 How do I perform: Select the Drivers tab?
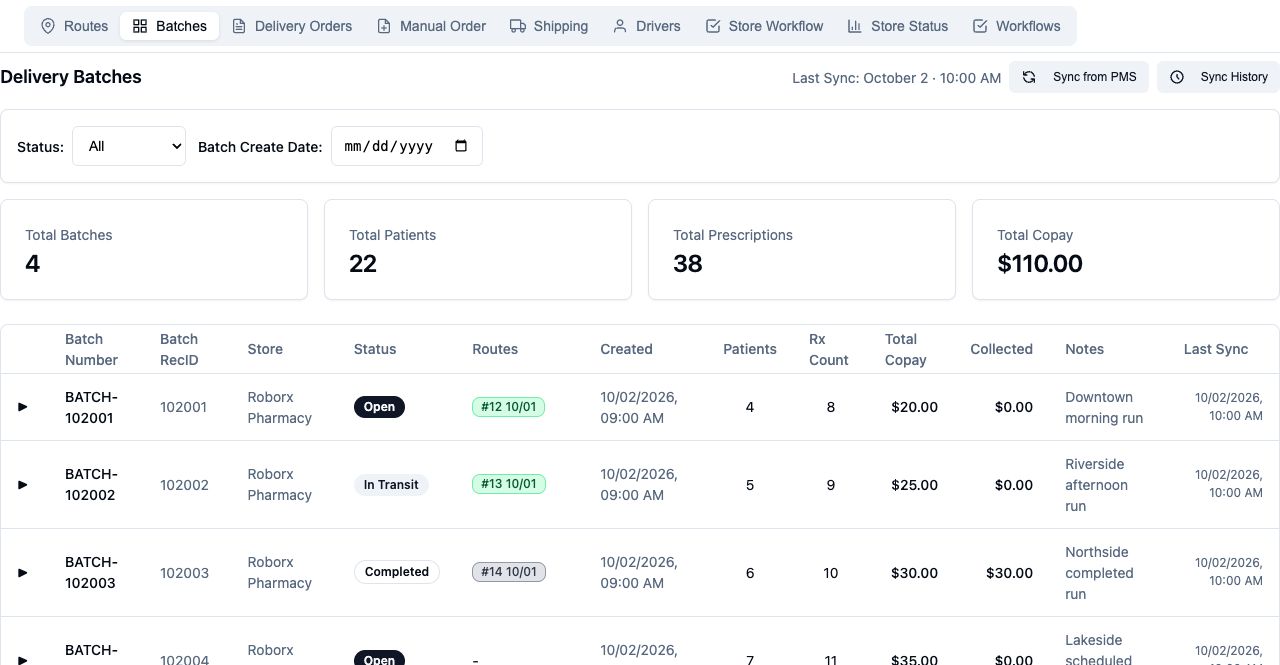click(647, 26)
